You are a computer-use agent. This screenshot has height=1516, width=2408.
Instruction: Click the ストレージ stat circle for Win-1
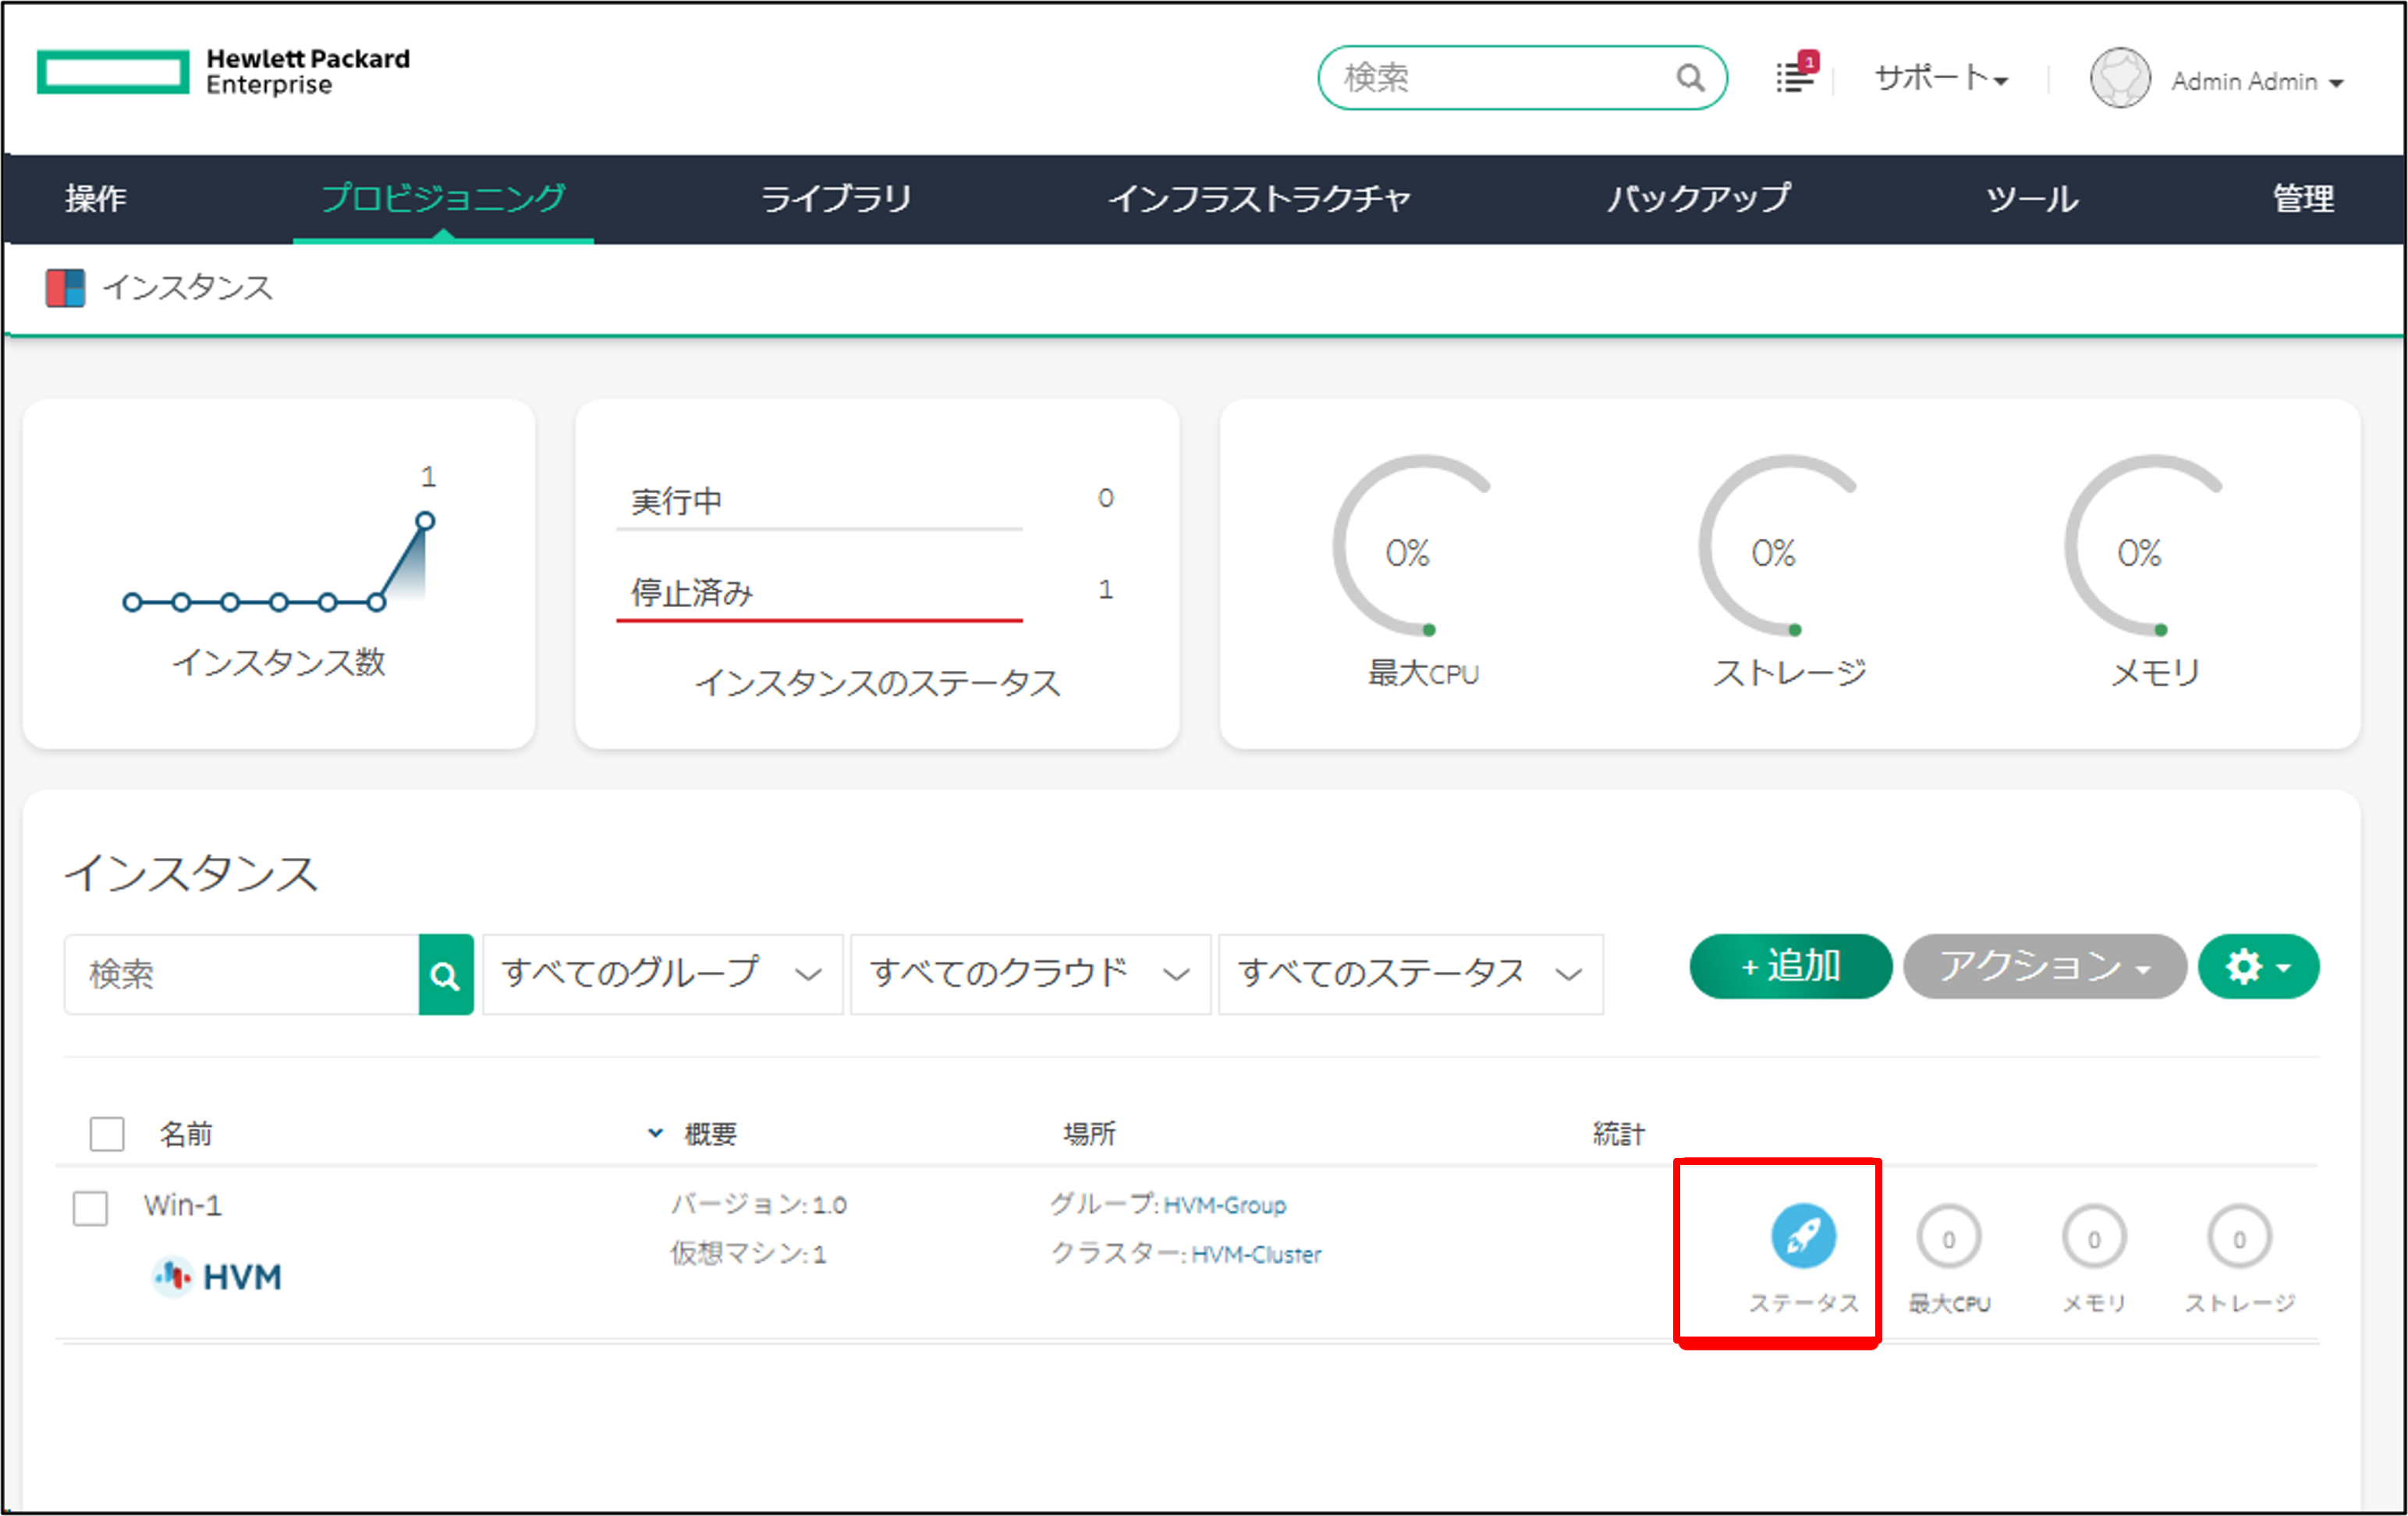[2238, 1236]
